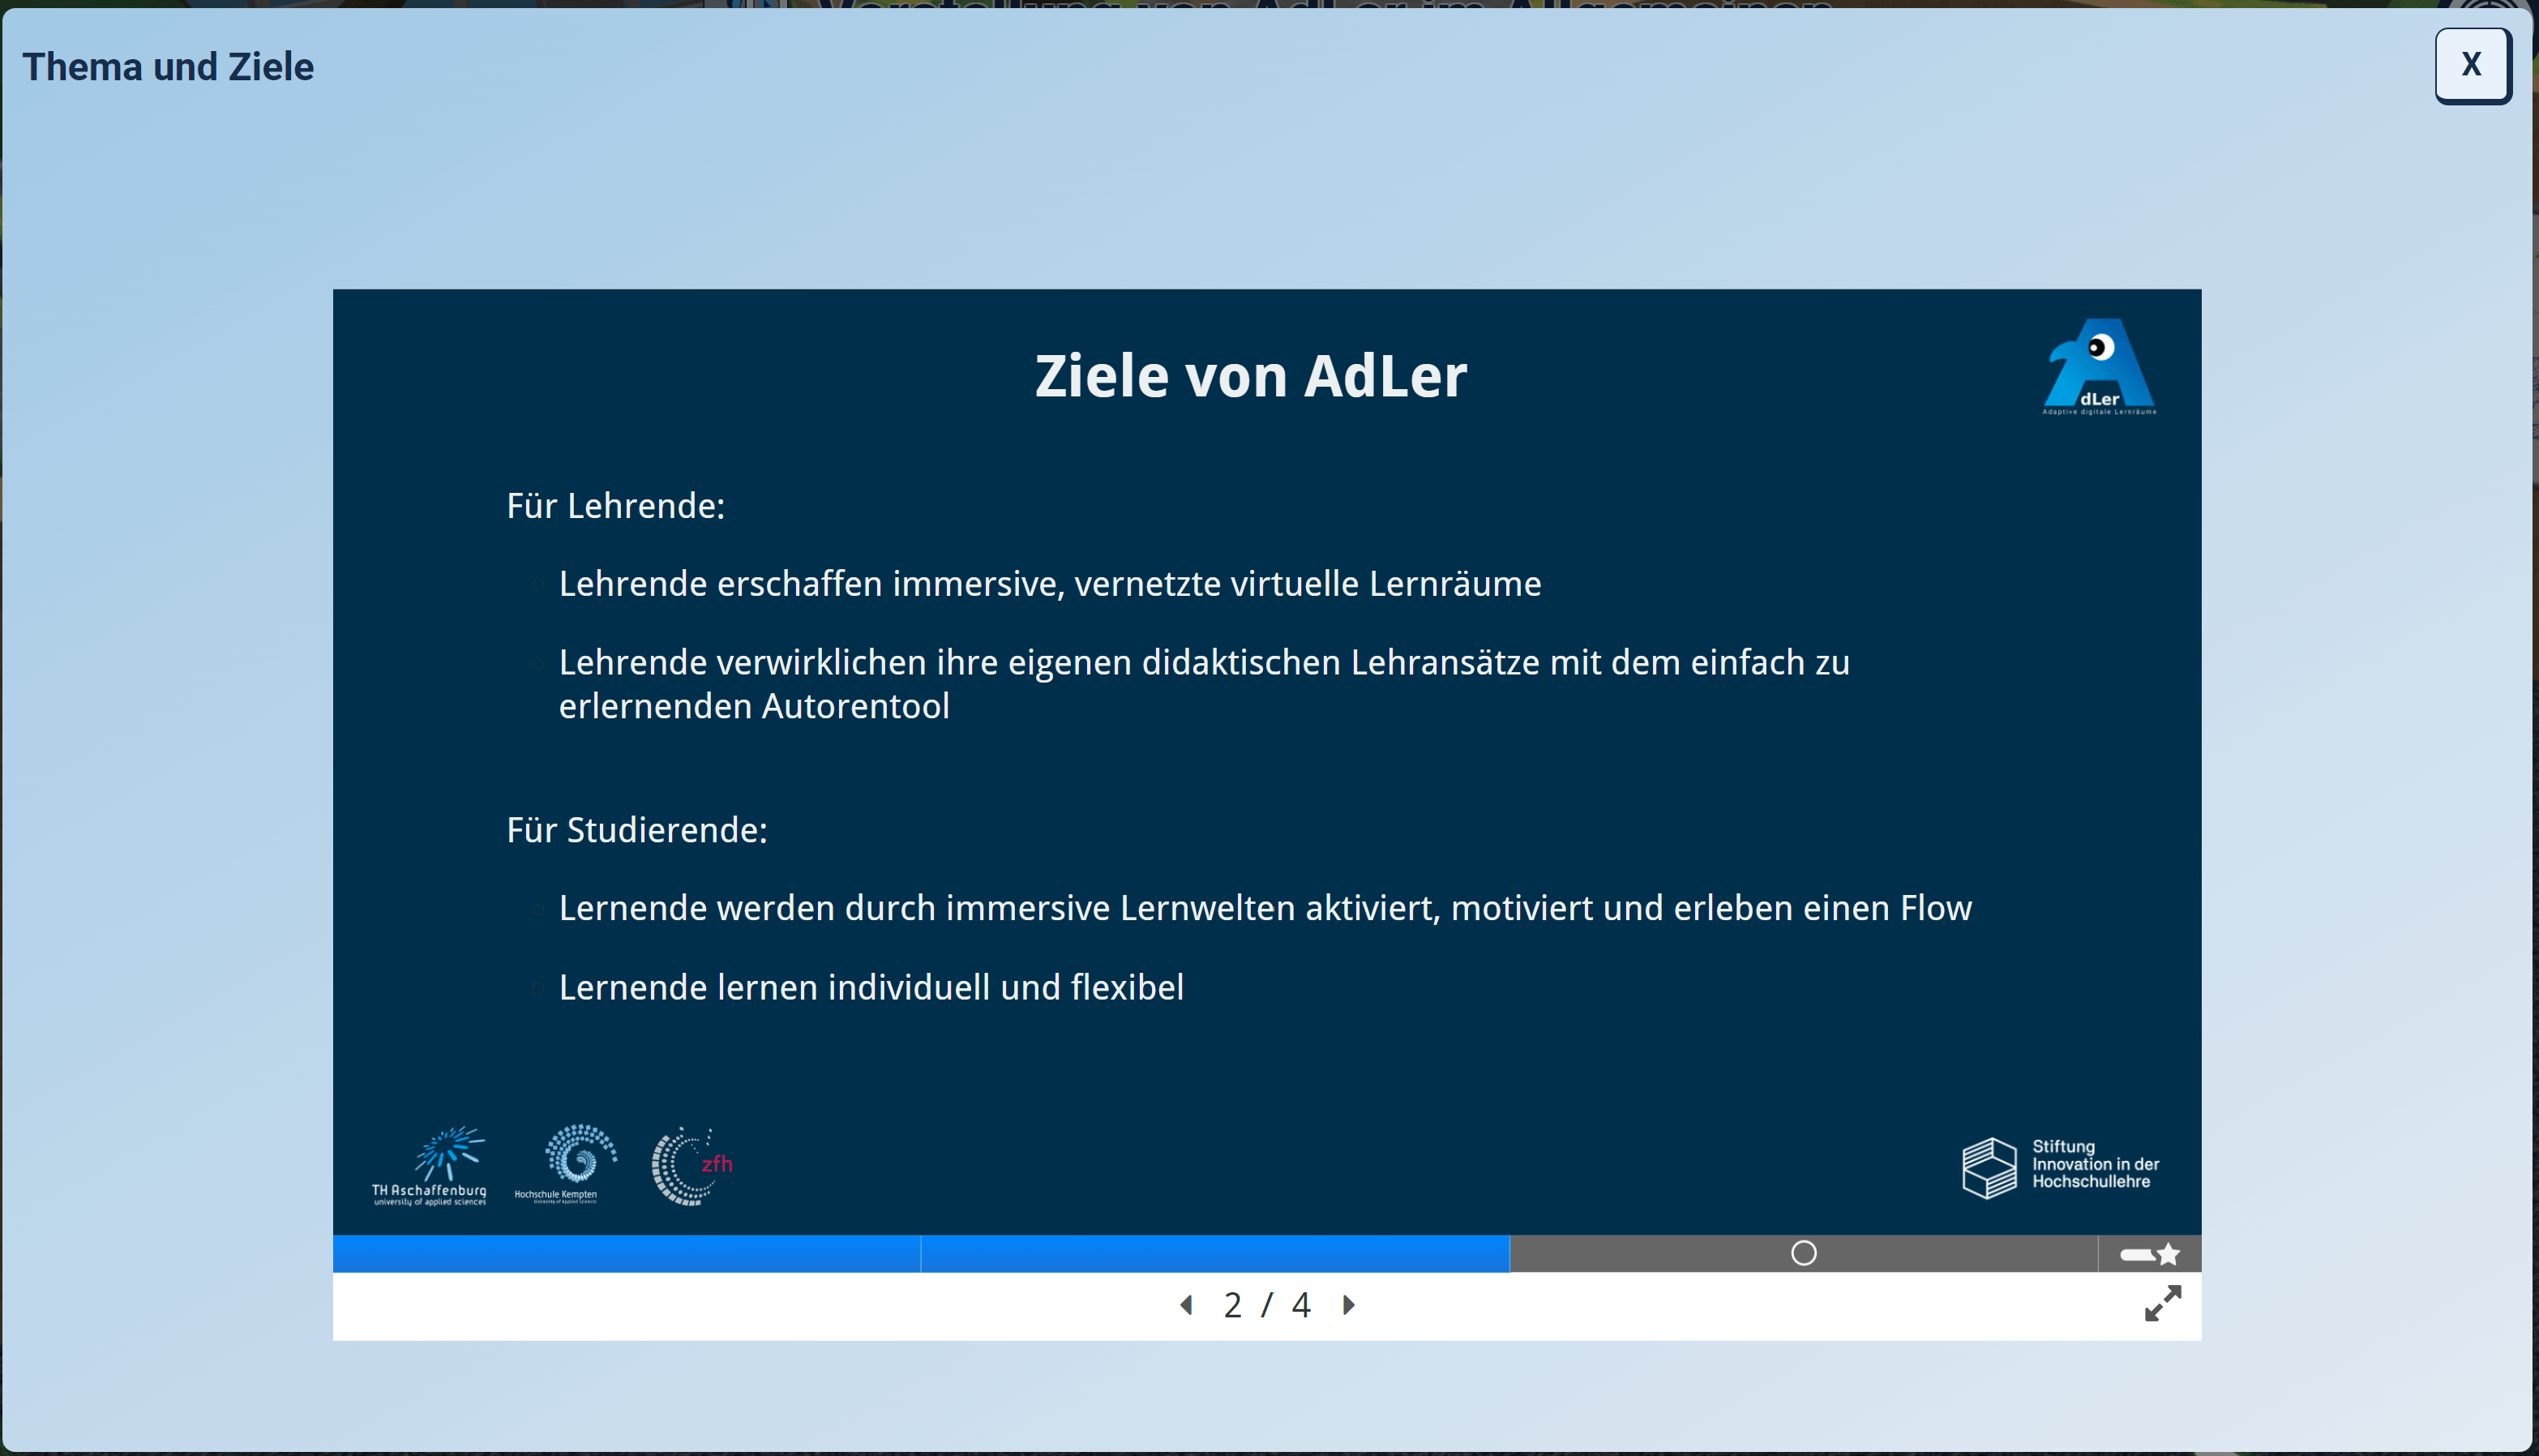
Task: Jump to third slide circle marker
Action: 1803,1254
